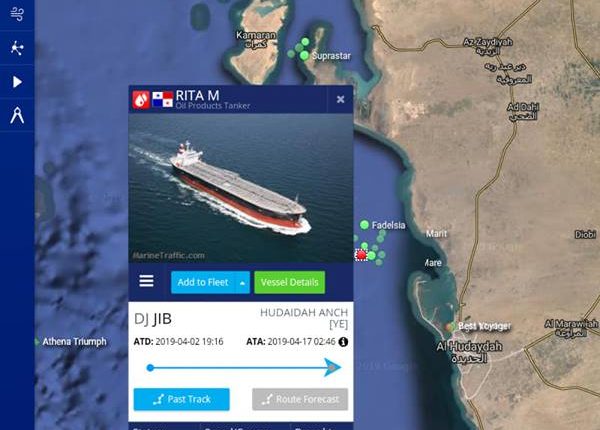600x430 pixels.
Task: Open the wind layer icon in sidebar
Action: 17,14
